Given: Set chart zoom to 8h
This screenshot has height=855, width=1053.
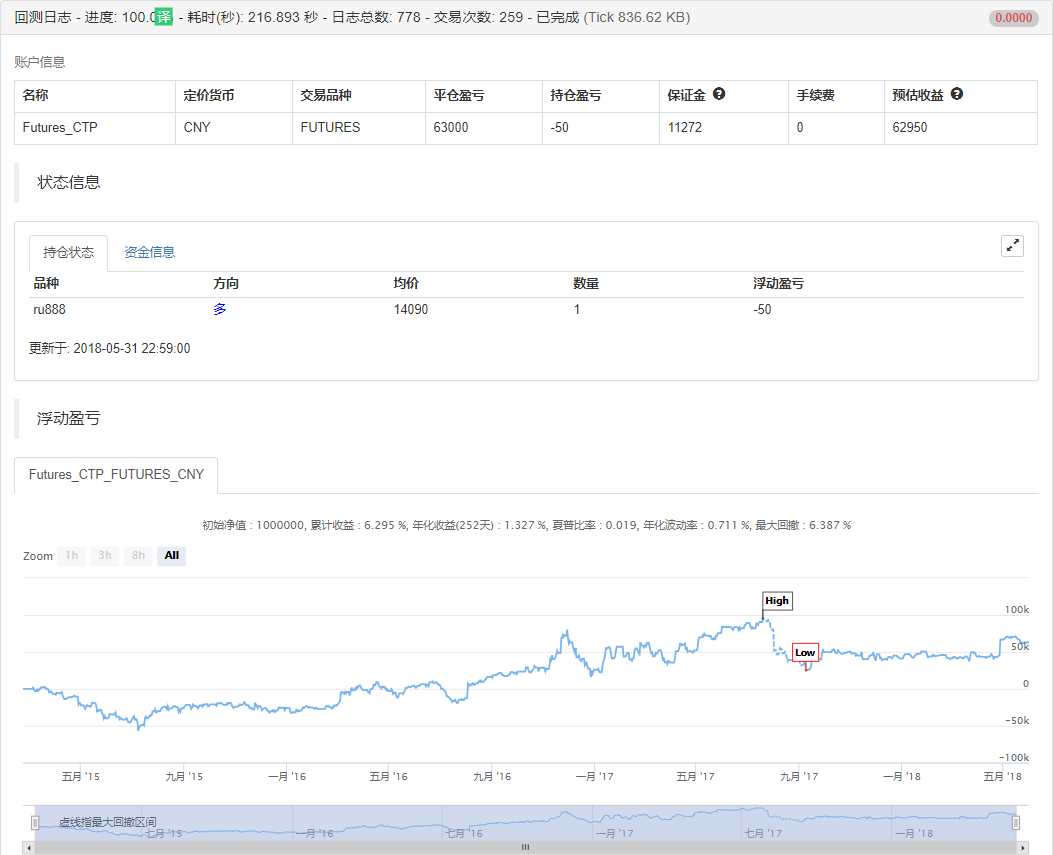Looking at the screenshot, I should [x=138, y=556].
